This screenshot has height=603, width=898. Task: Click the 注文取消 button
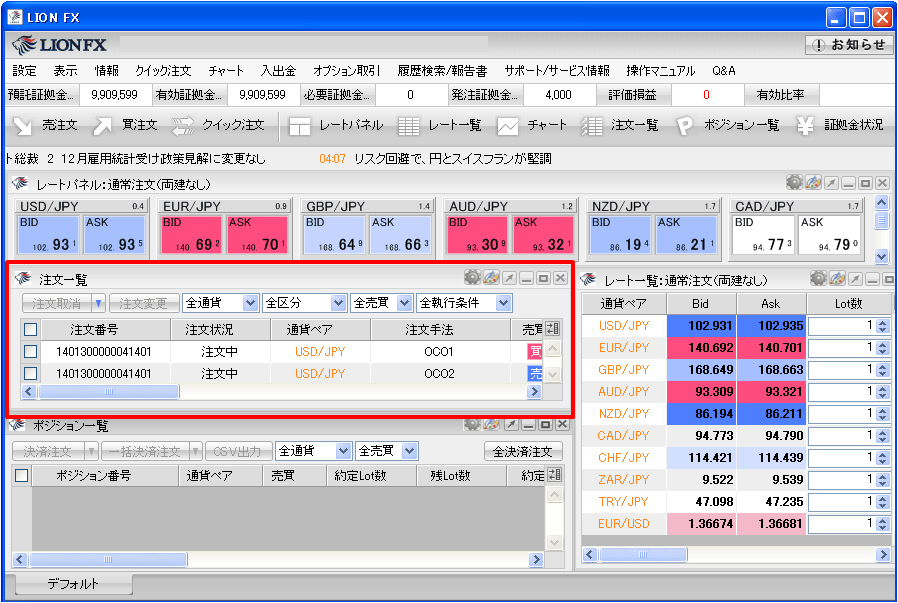pyautogui.click(x=57, y=303)
